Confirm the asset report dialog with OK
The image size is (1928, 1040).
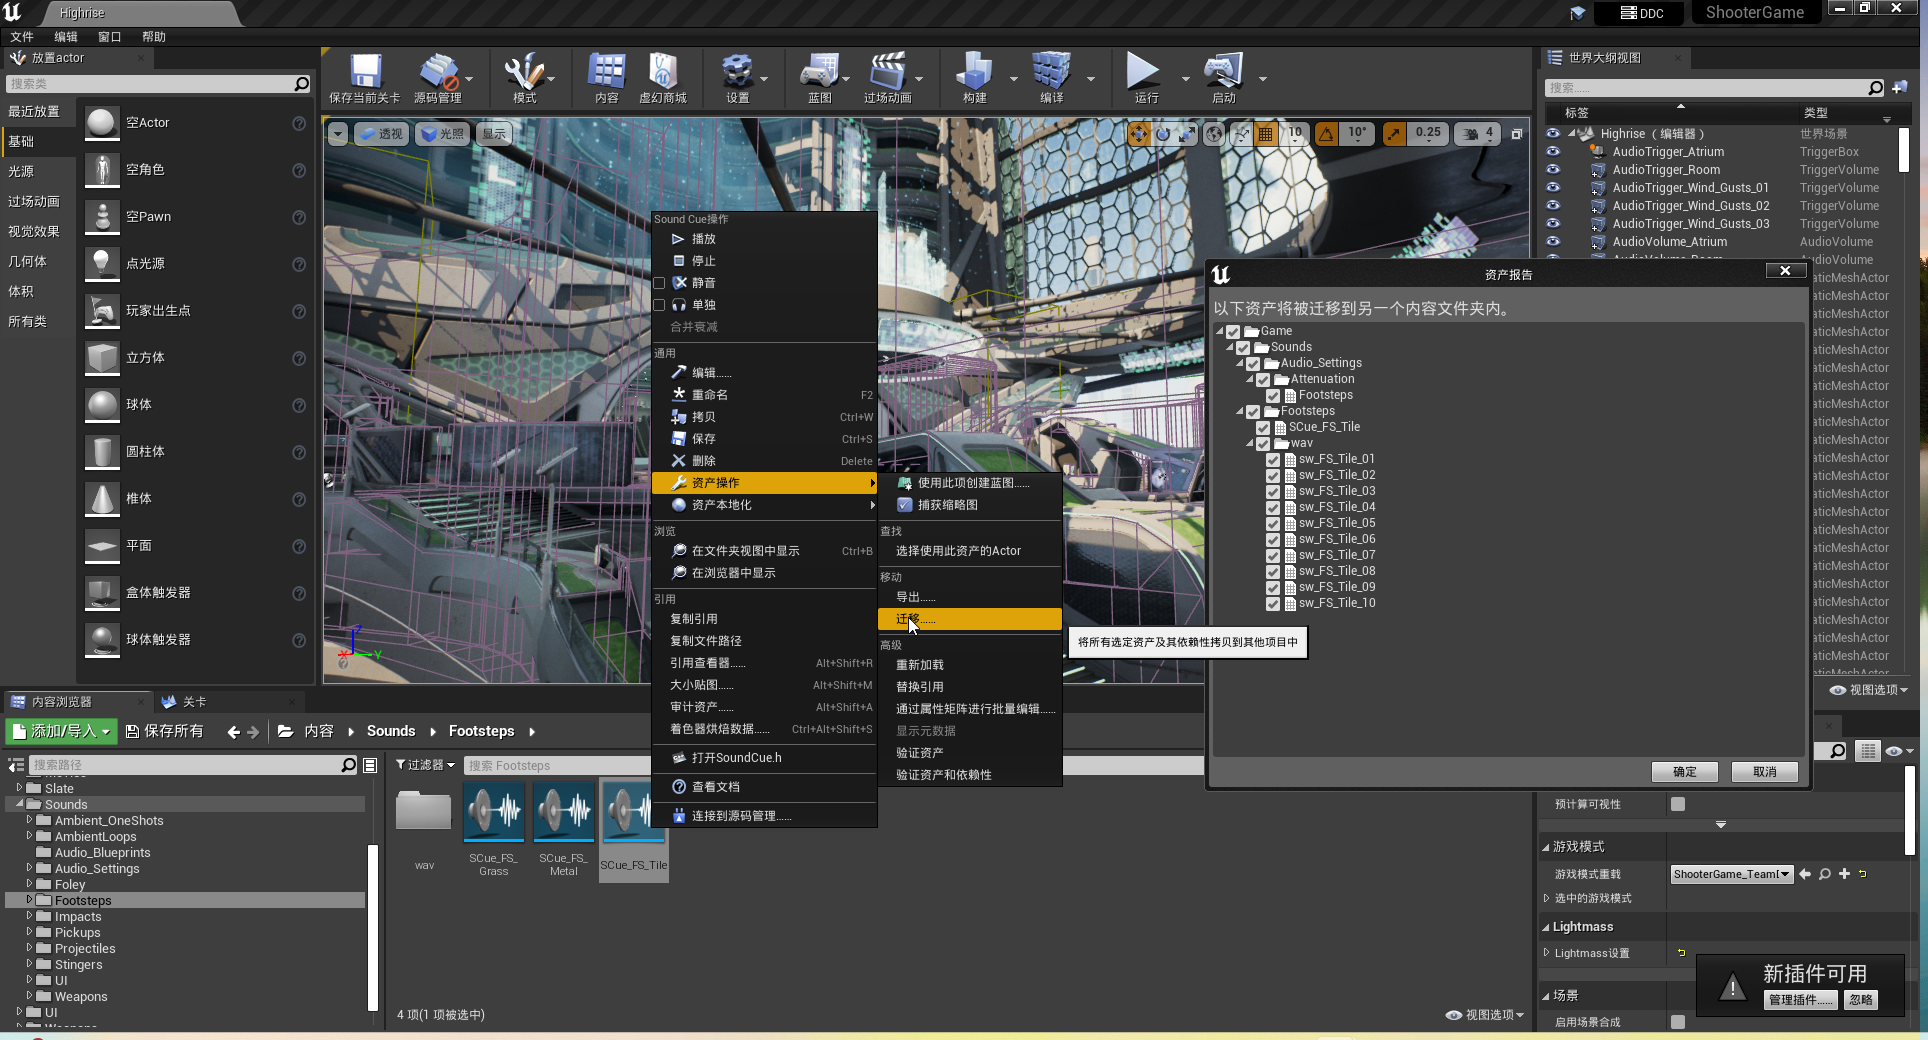pos(1685,772)
